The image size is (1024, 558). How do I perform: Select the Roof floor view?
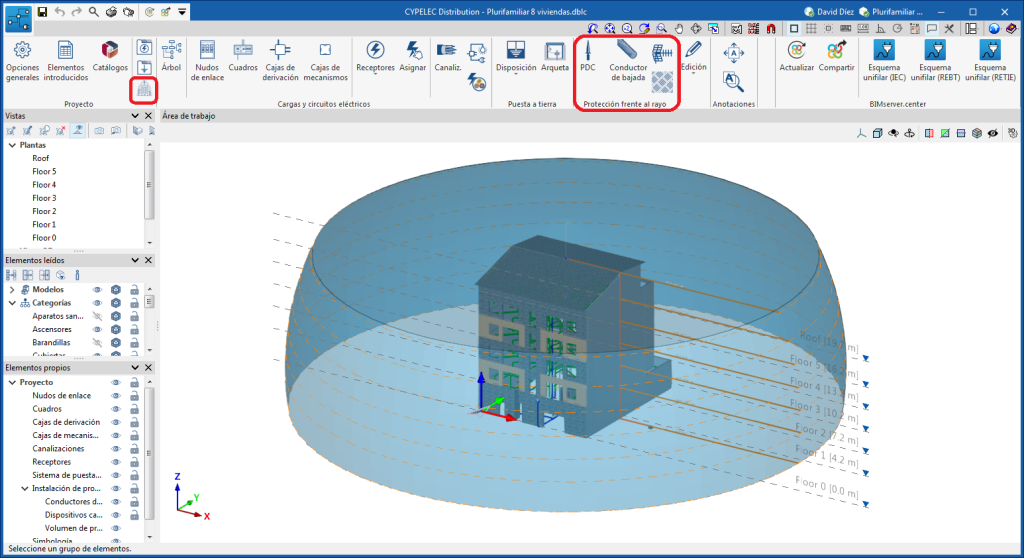click(x=40, y=158)
